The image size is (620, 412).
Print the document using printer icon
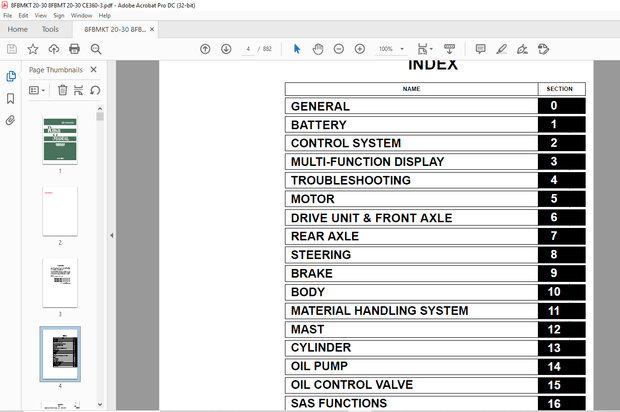[74, 49]
